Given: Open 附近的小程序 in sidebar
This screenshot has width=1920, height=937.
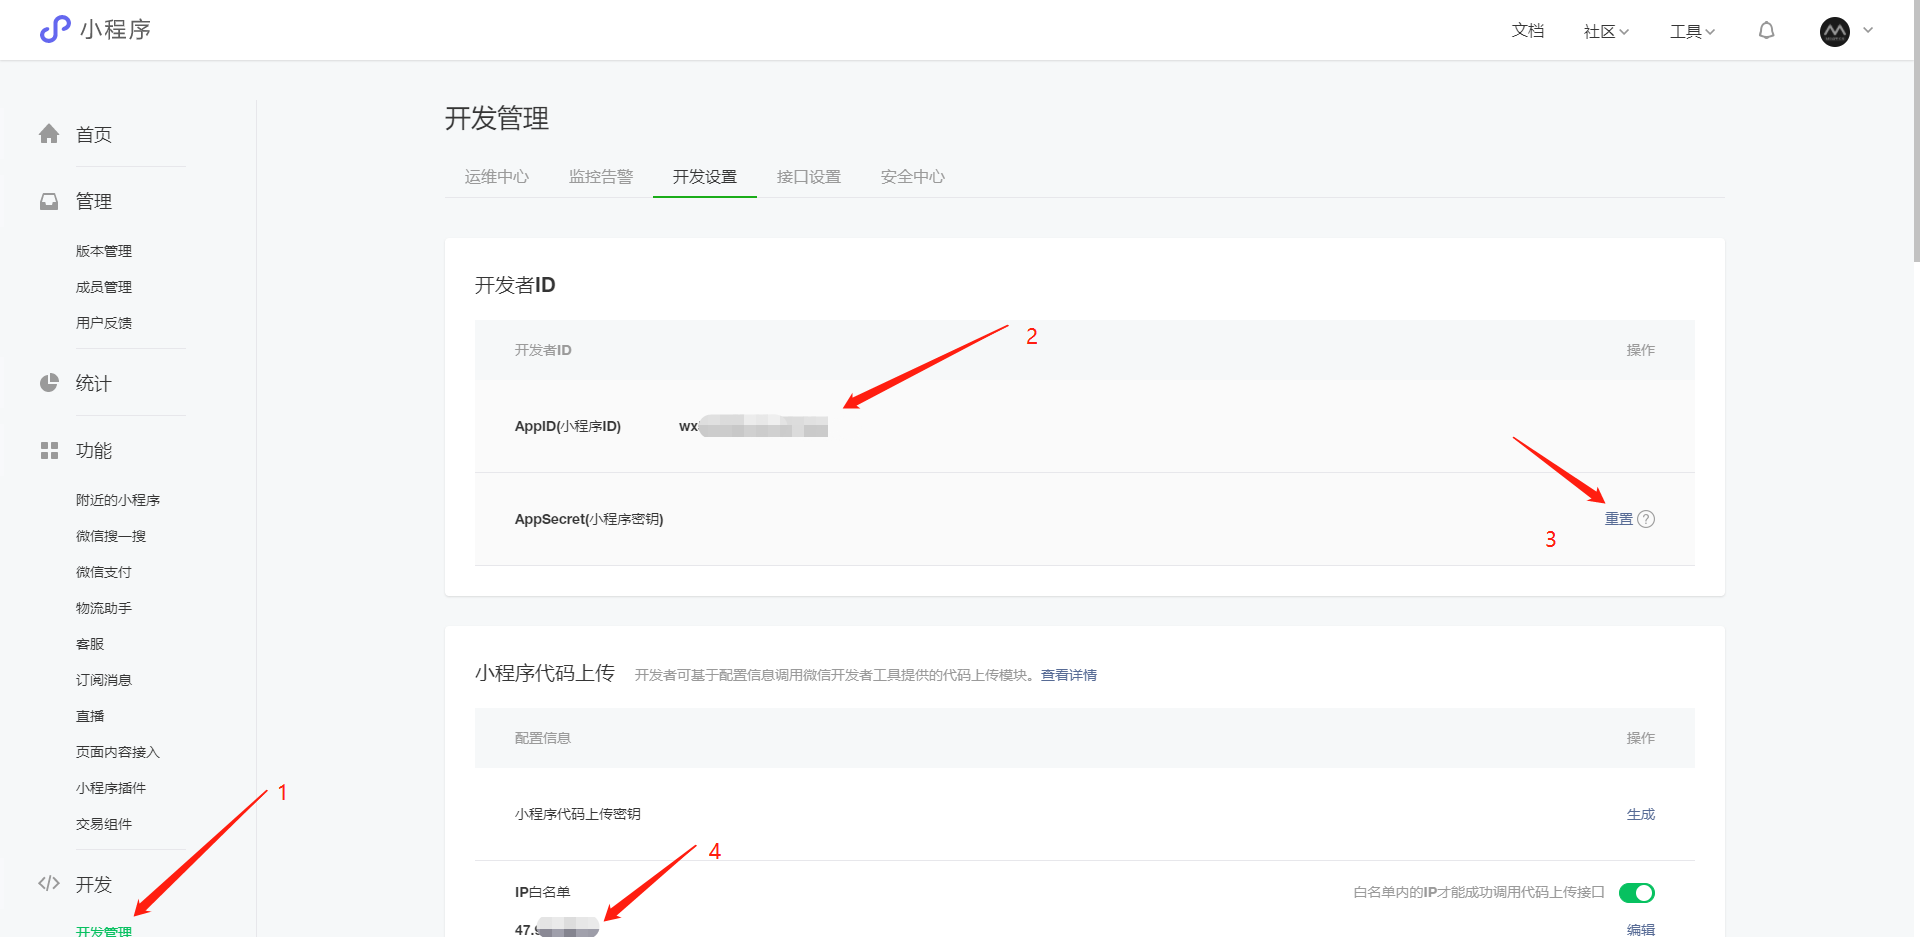Looking at the screenshot, I should pos(118,500).
